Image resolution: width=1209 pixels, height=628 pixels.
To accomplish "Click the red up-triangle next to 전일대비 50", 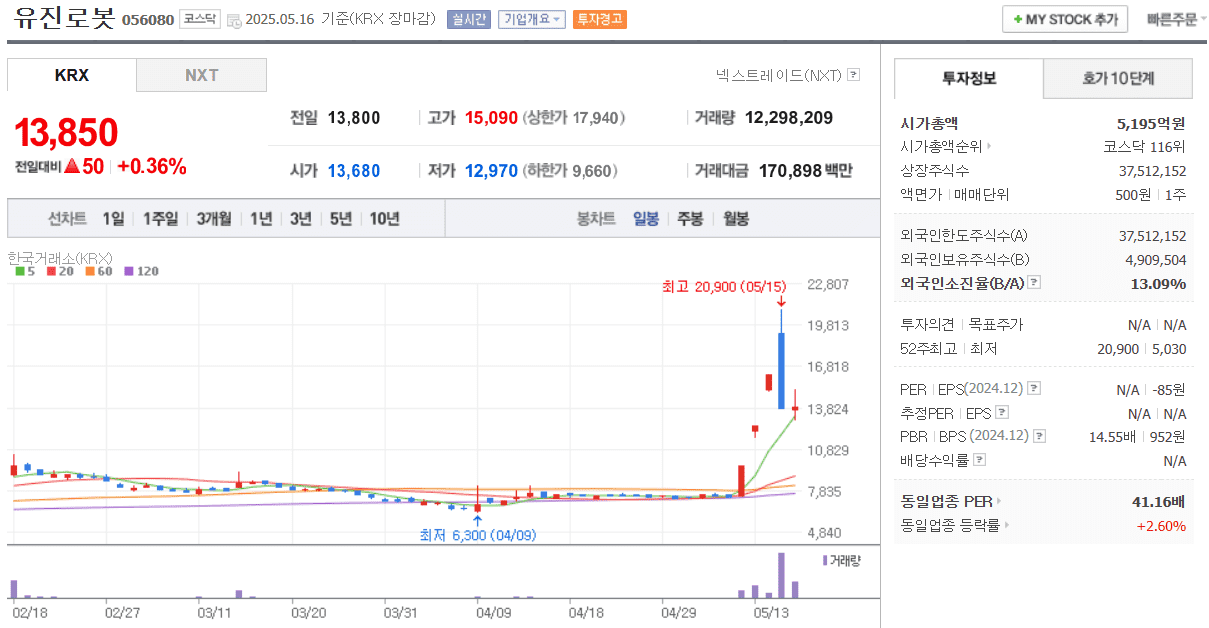I will [72, 167].
